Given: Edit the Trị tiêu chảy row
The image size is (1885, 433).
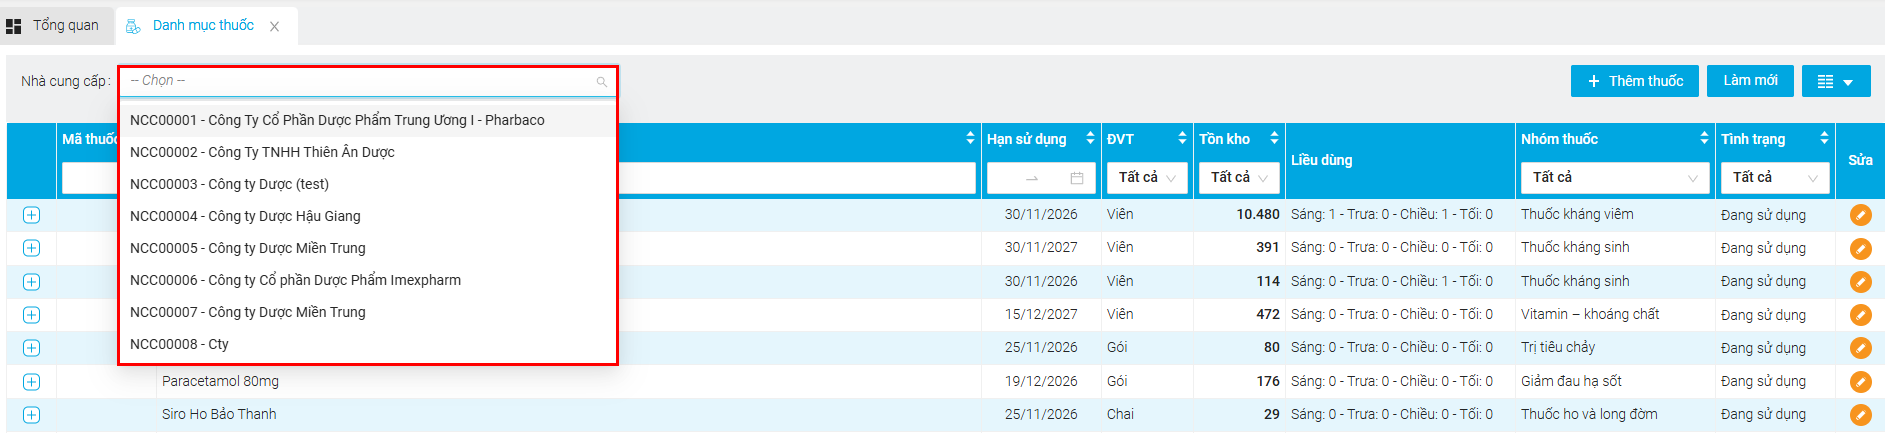Looking at the screenshot, I should (1860, 348).
